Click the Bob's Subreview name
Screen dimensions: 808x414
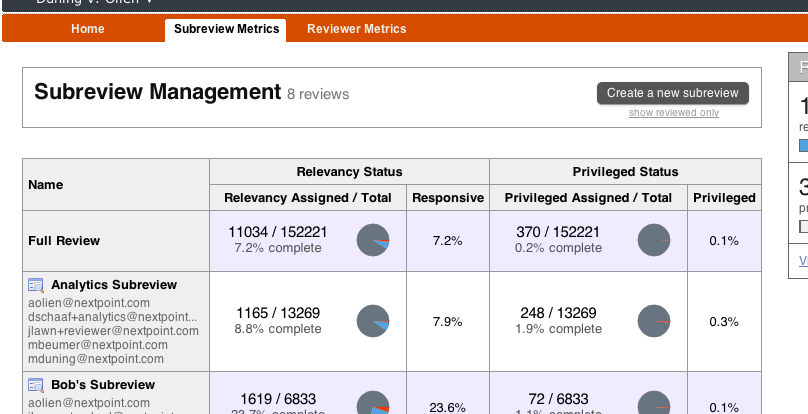click(103, 385)
